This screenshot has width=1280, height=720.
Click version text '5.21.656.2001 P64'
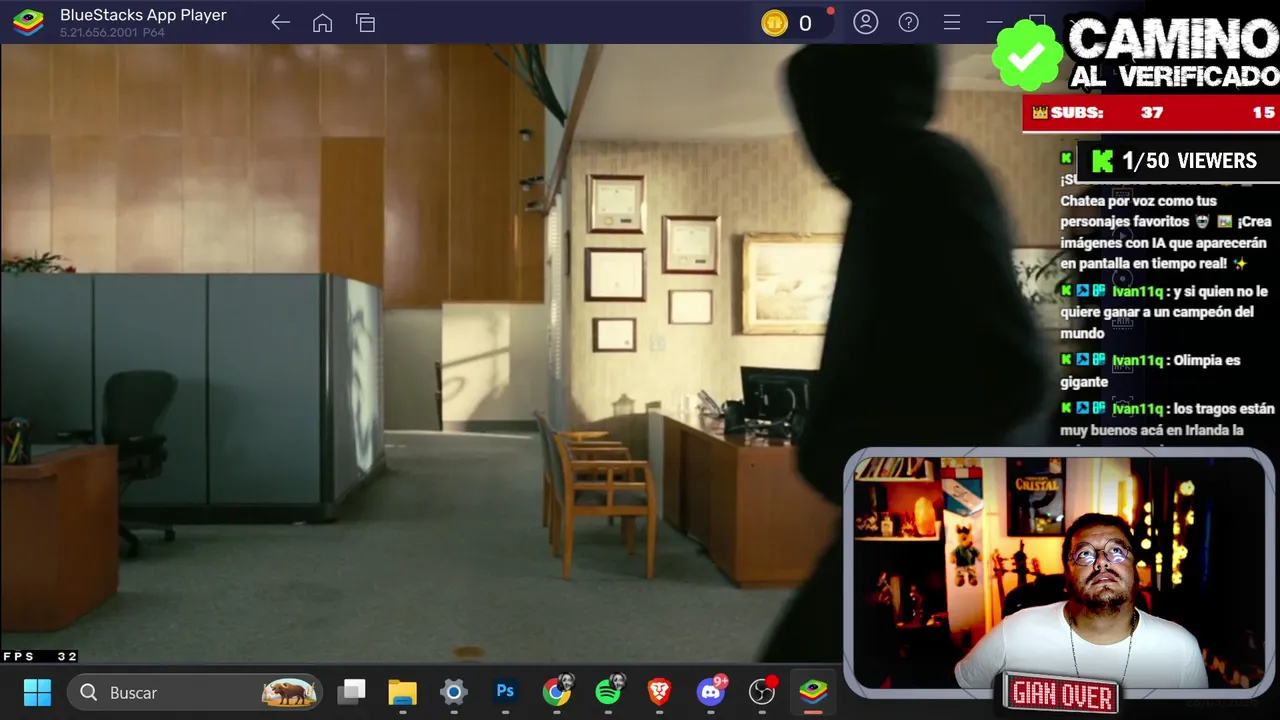click(112, 33)
